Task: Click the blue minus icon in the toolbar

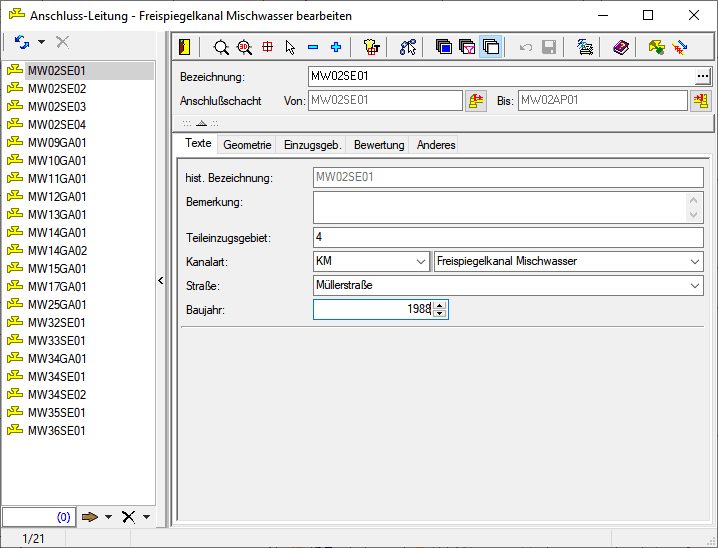Action: pyautogui.click(x=313, y=47)
